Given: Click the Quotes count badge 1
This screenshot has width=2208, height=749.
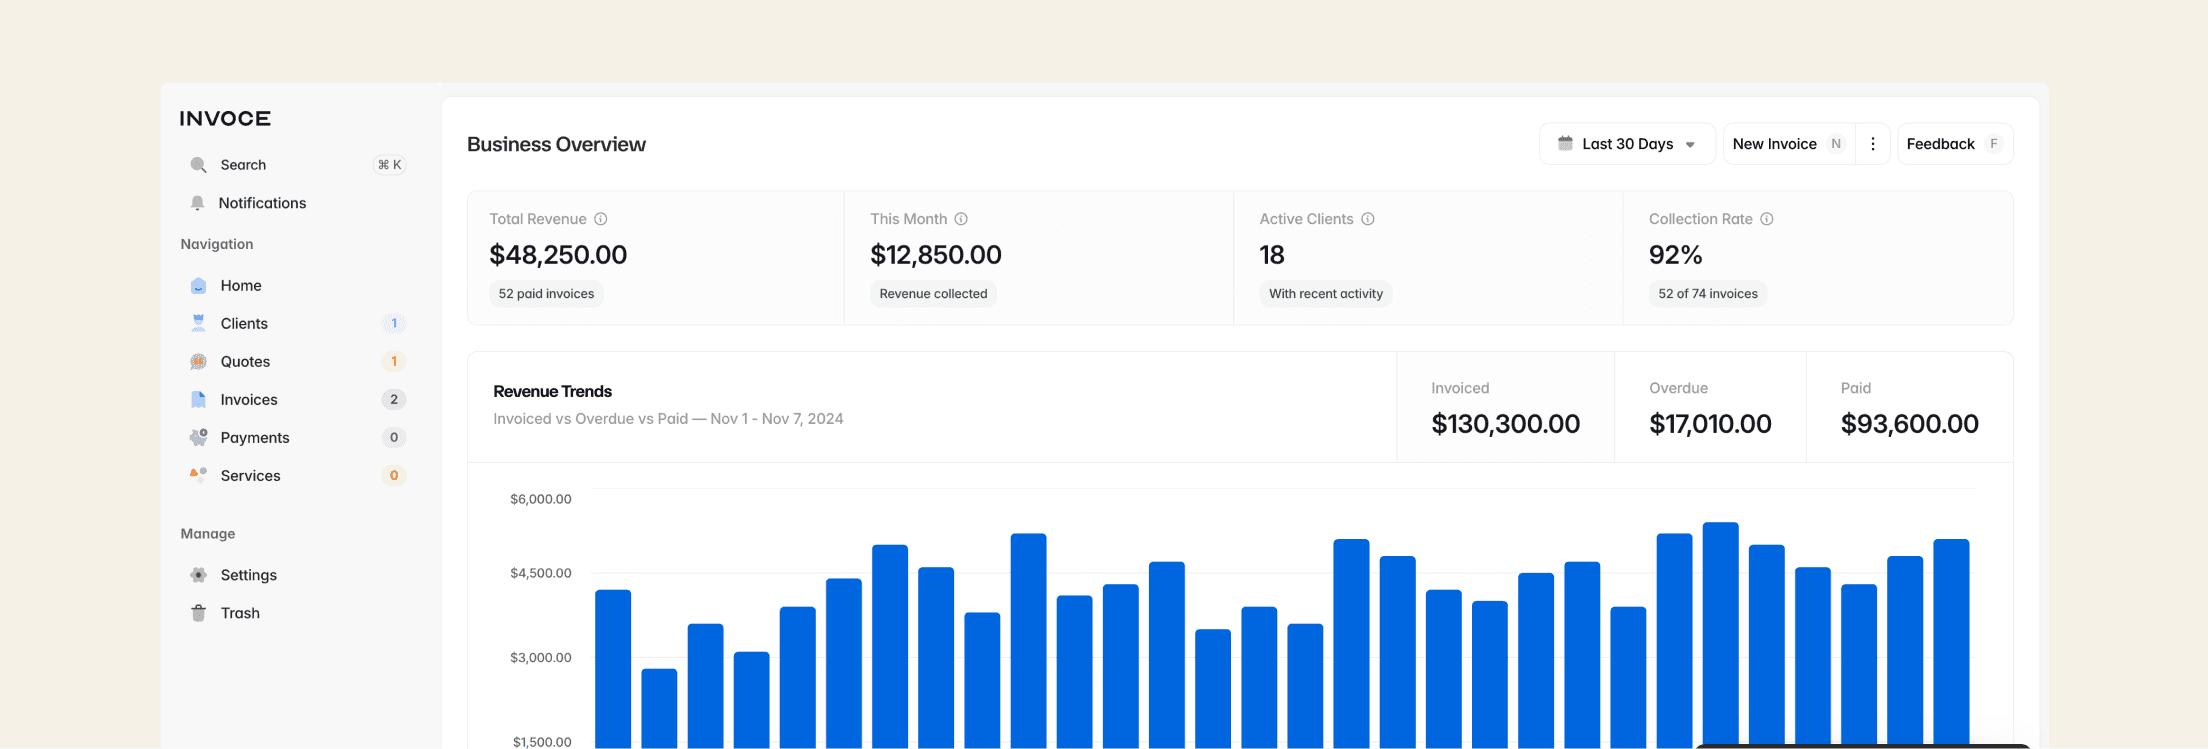Looking at the screenshot, I should [394, 361].
